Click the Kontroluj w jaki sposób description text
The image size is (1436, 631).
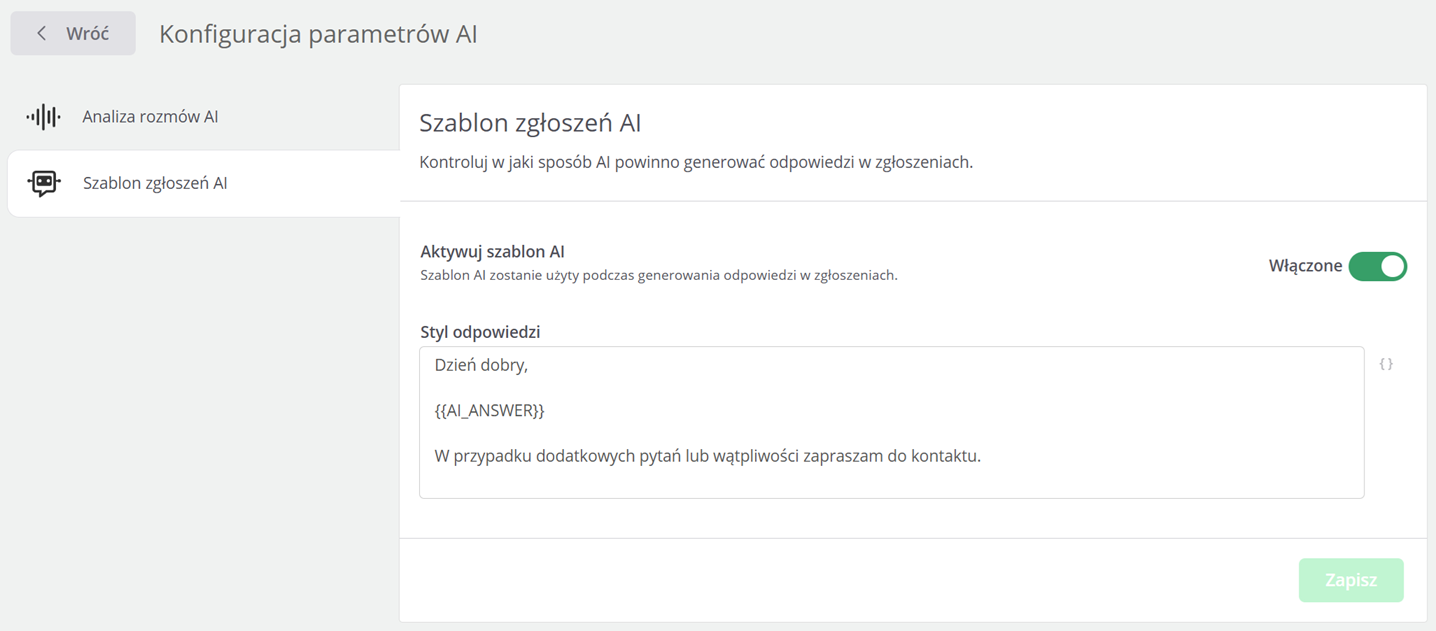[x=696, y=162]
